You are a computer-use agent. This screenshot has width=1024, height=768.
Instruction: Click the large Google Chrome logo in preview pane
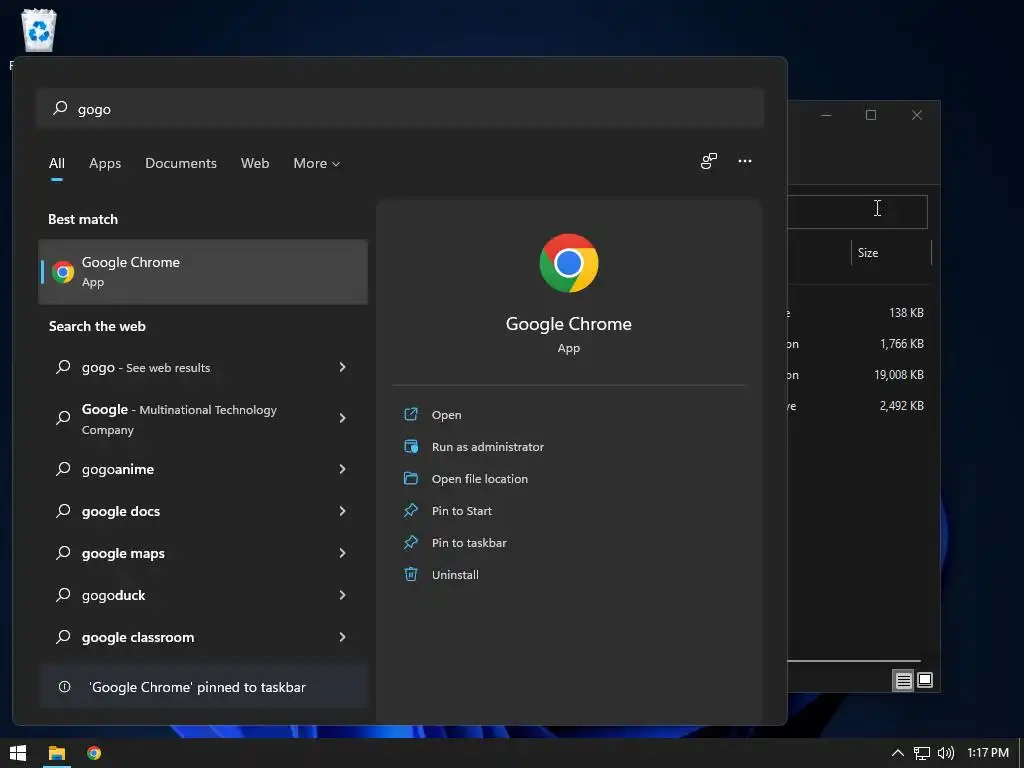[568, 263]
